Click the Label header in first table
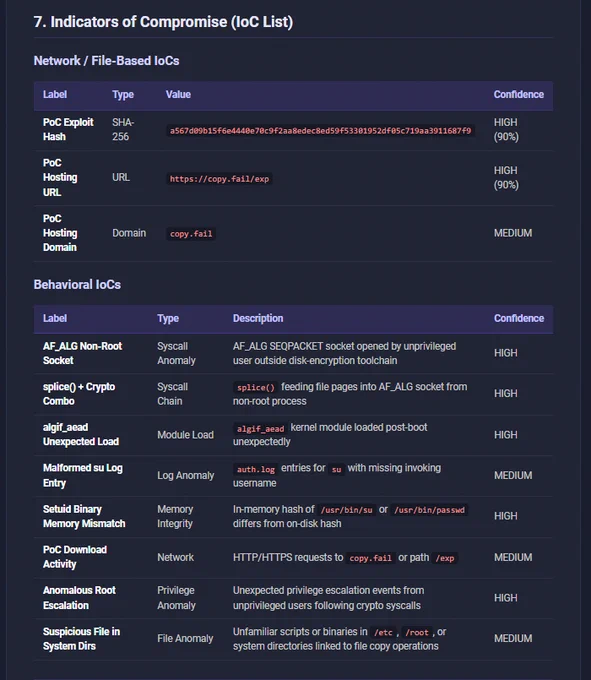 [55, 95]
